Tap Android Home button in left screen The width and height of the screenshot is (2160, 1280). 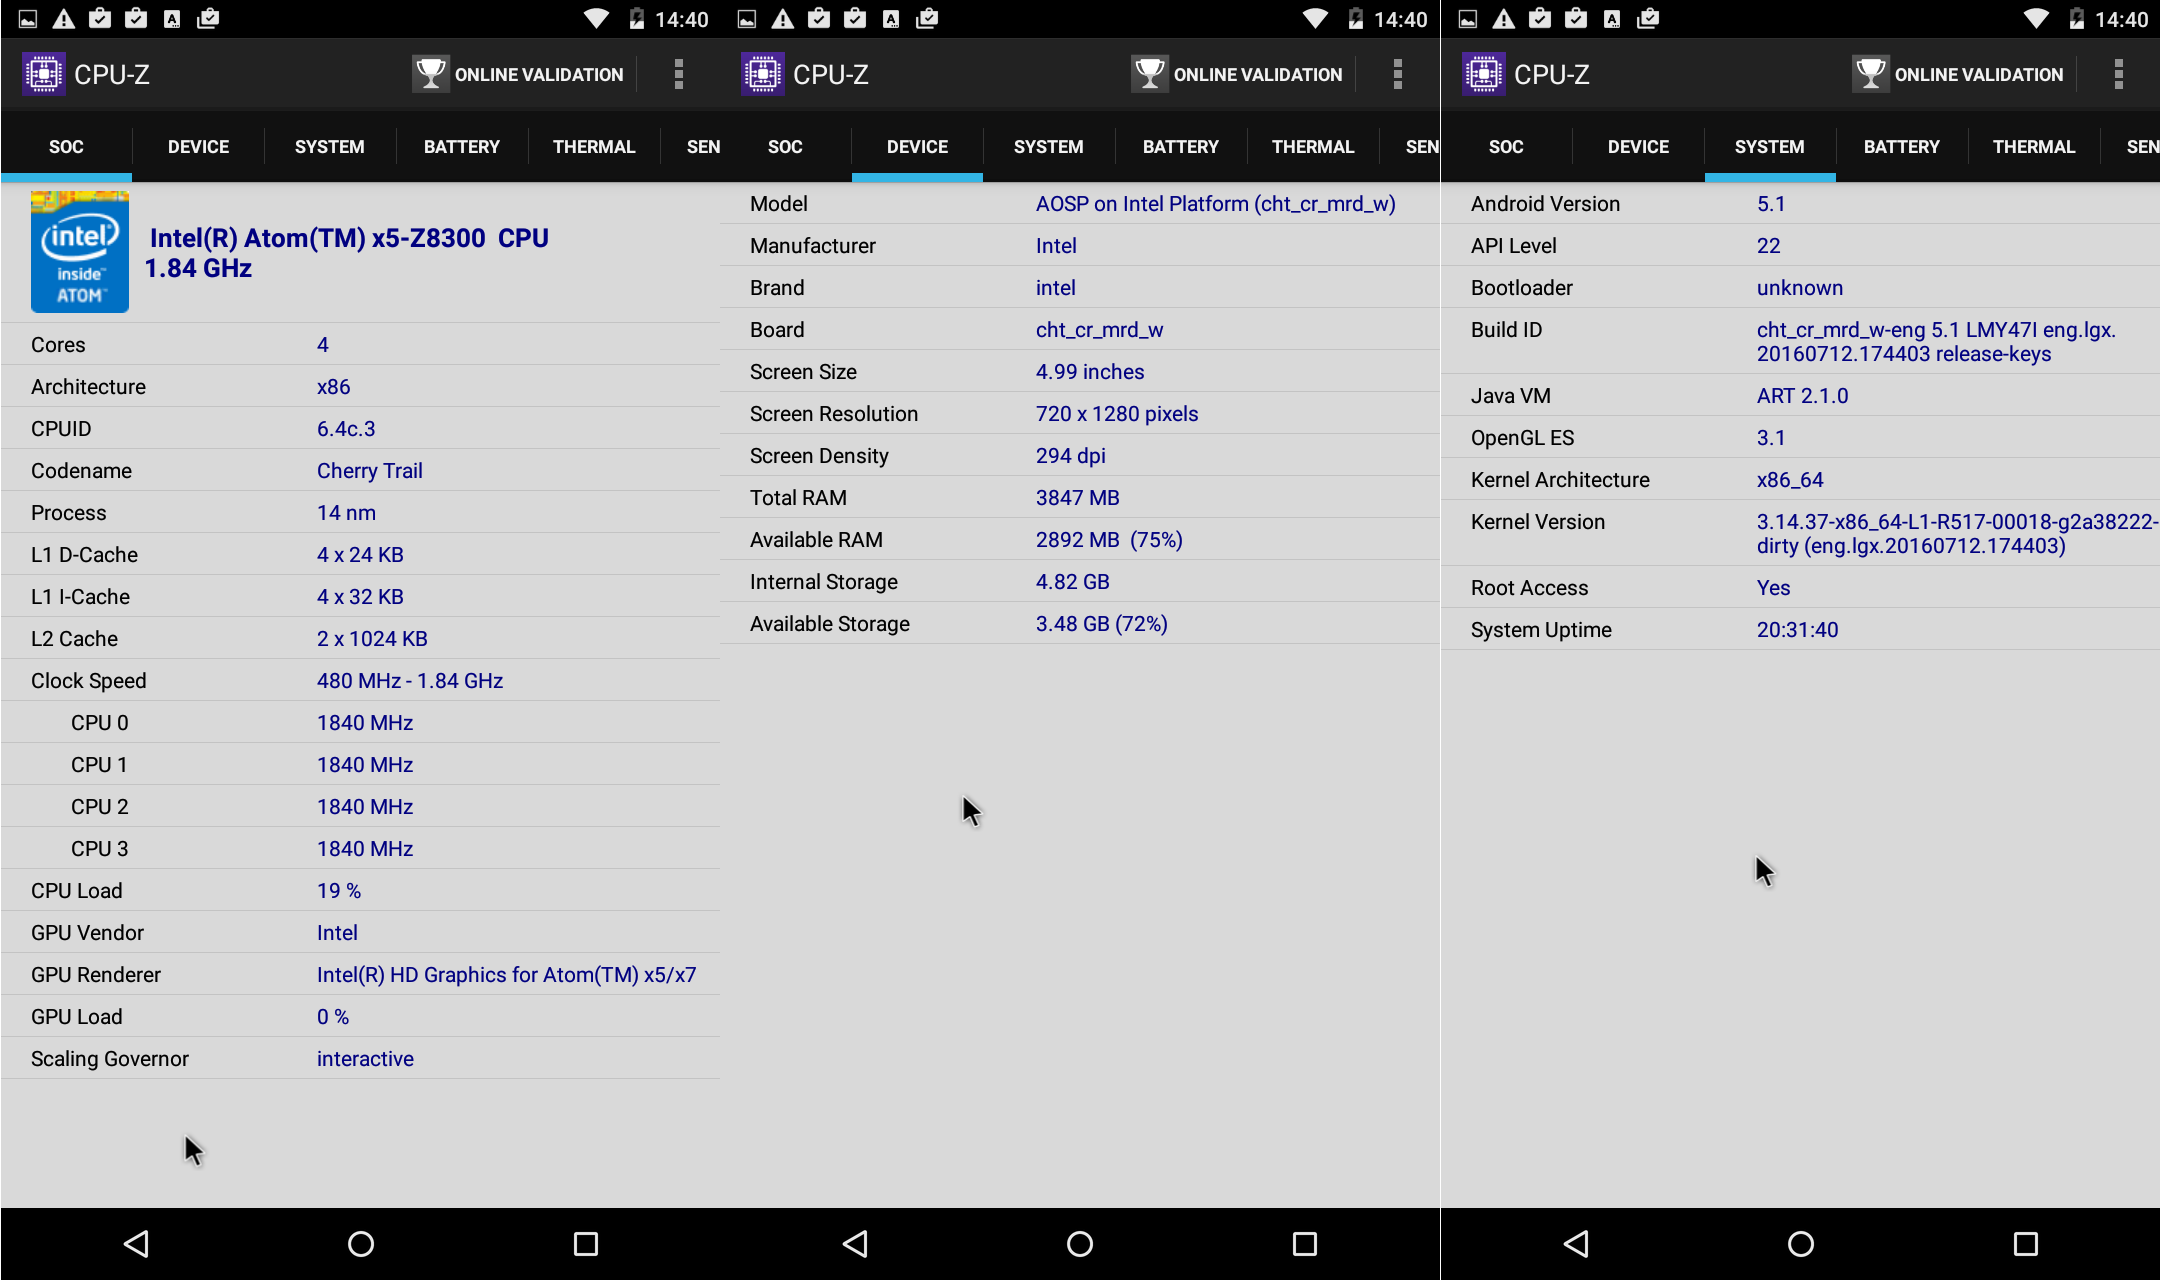(361, 1244)
